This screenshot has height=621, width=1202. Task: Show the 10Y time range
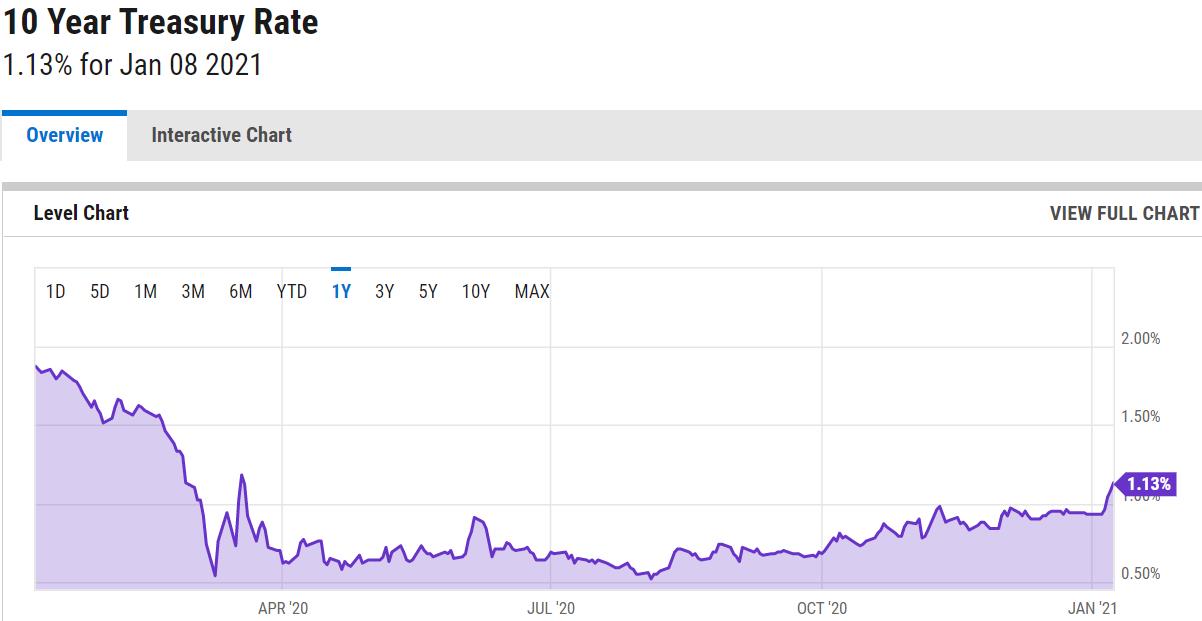476,292
